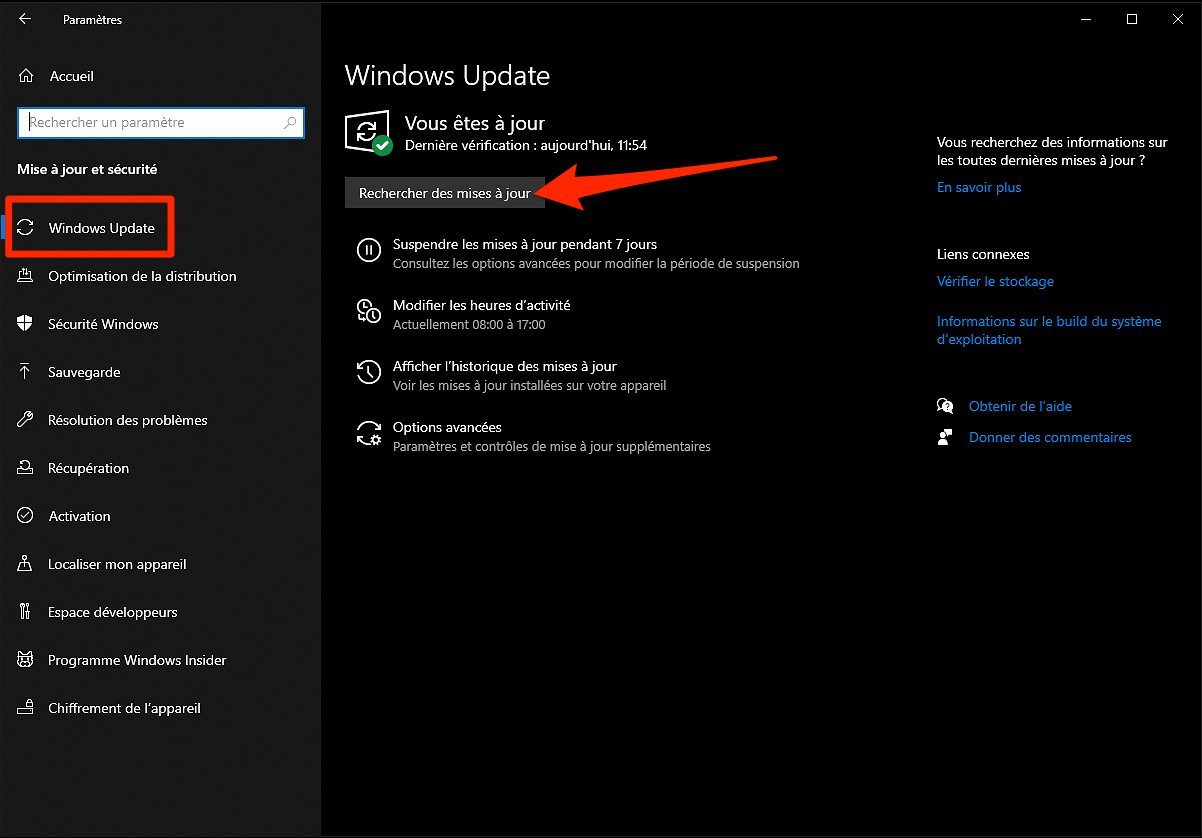The width and height of the screenshot is (1202, 838).
Task: Click Espace développeurs tools icon
Action: [x=26, y=612]
